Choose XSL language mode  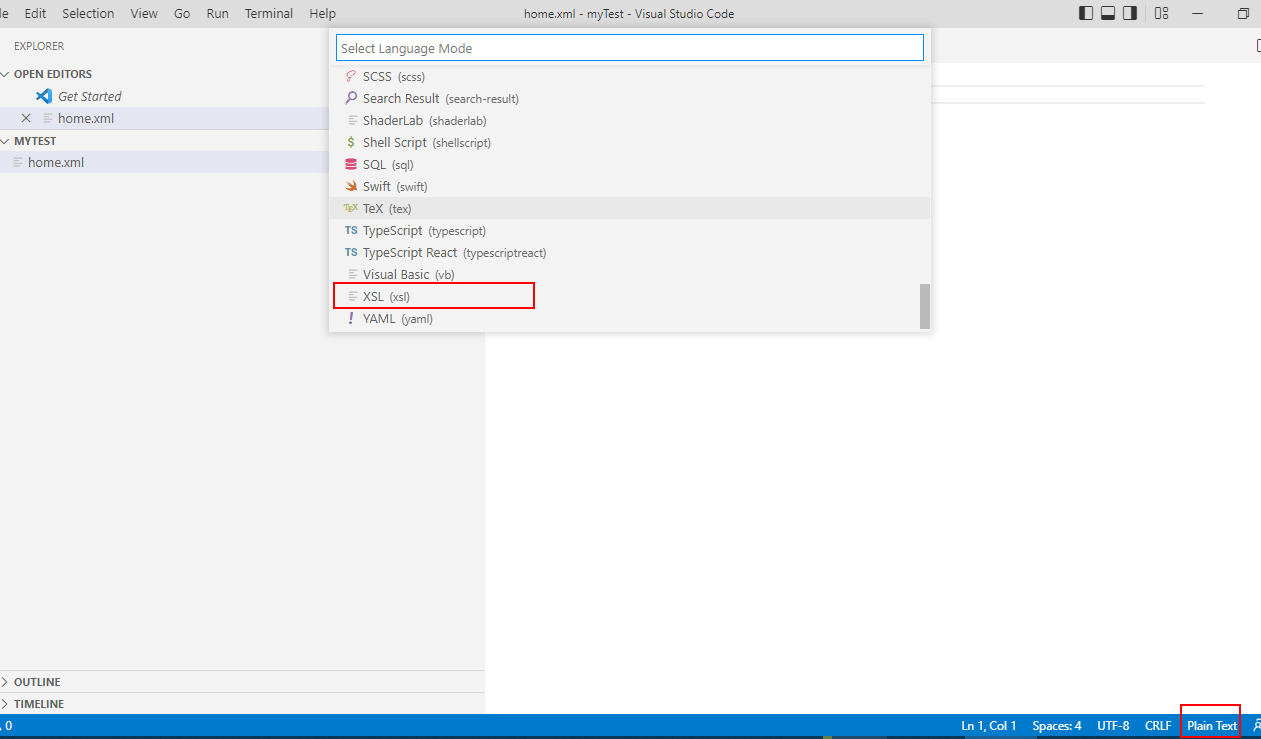pyautogui.click(x=630, y=296)
